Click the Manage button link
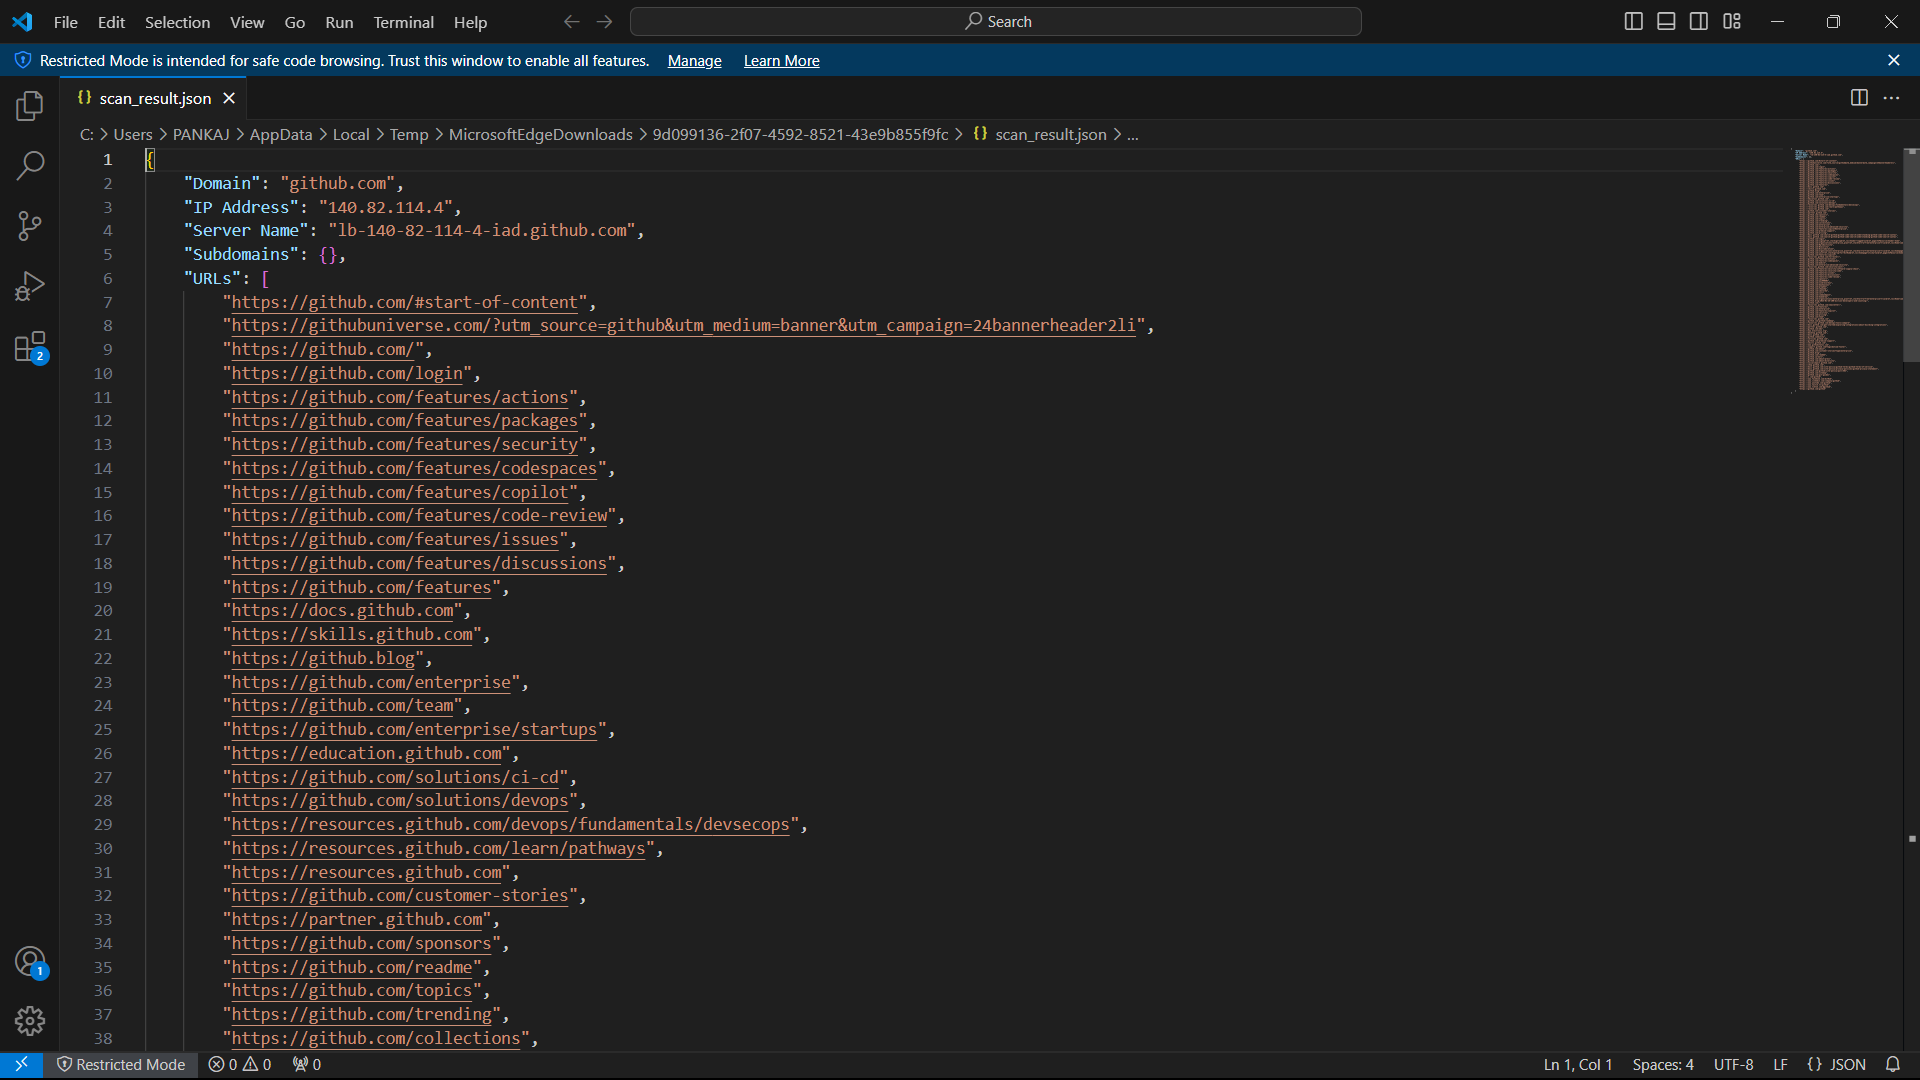 695,61
